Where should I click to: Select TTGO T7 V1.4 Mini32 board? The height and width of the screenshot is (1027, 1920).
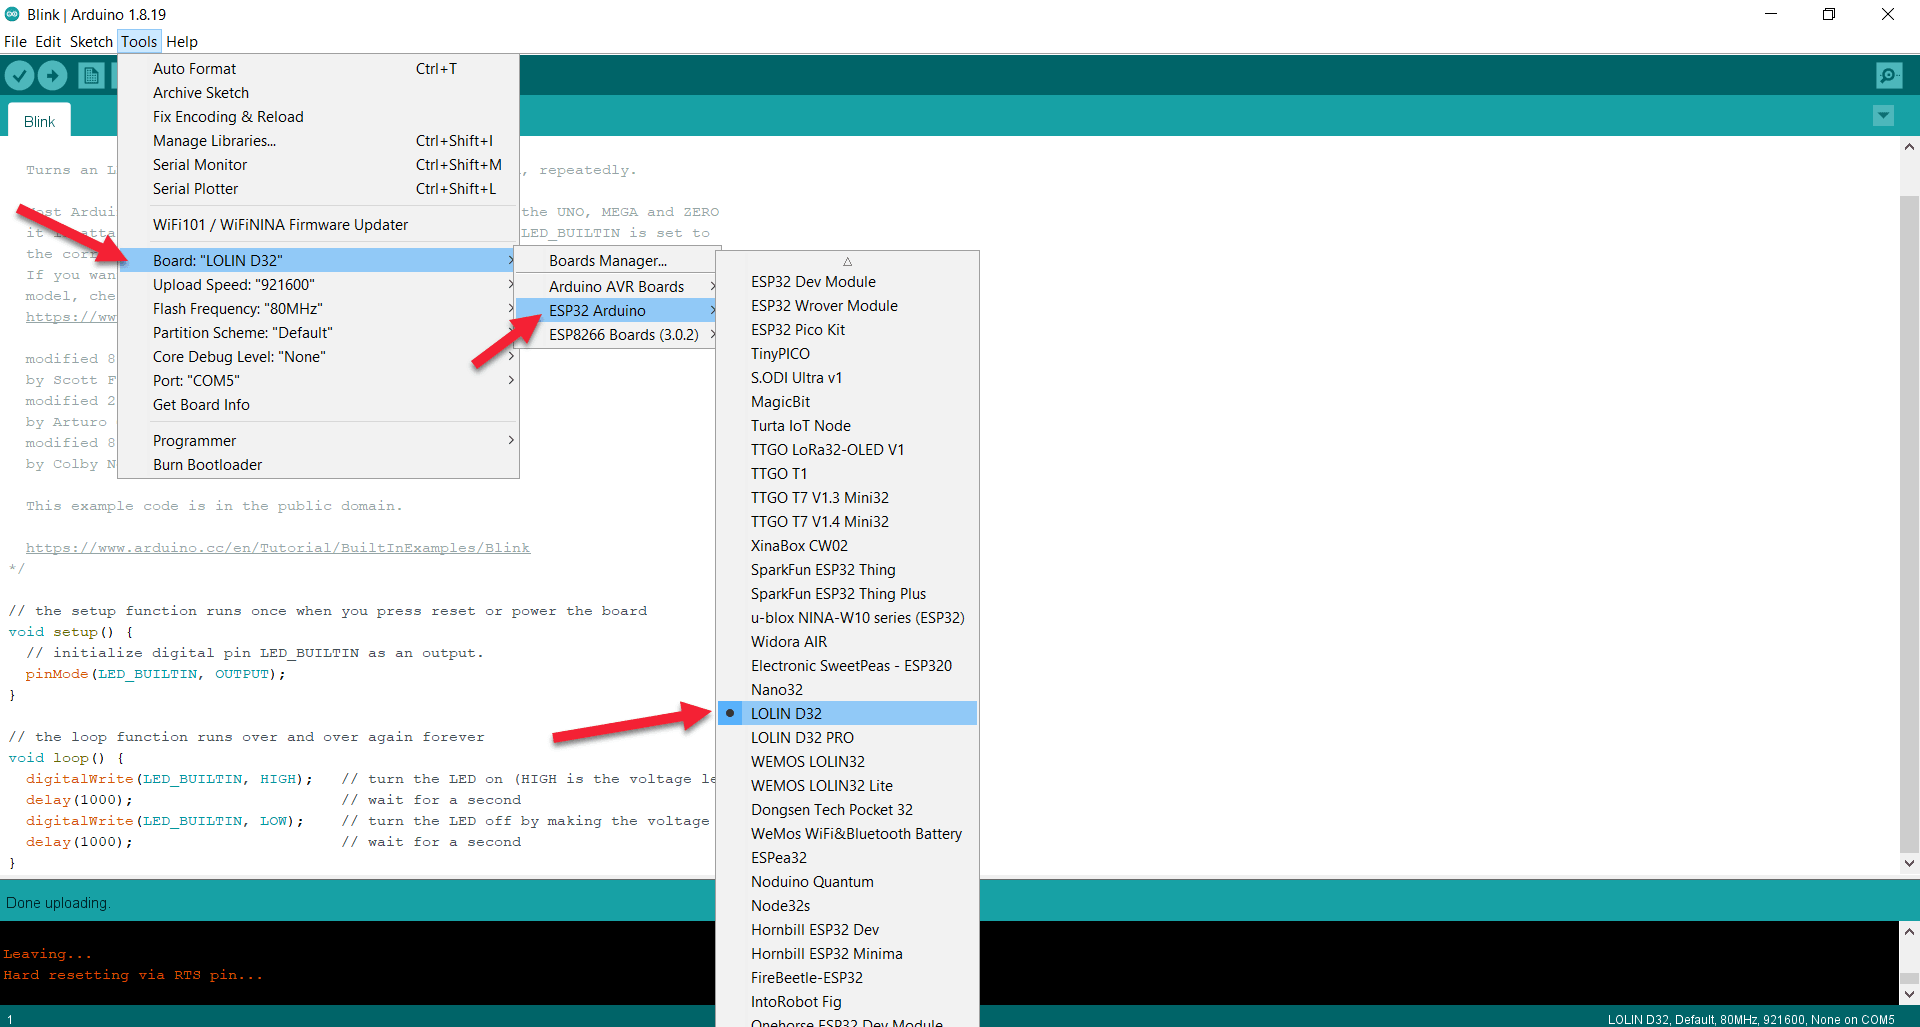(847, 522)
